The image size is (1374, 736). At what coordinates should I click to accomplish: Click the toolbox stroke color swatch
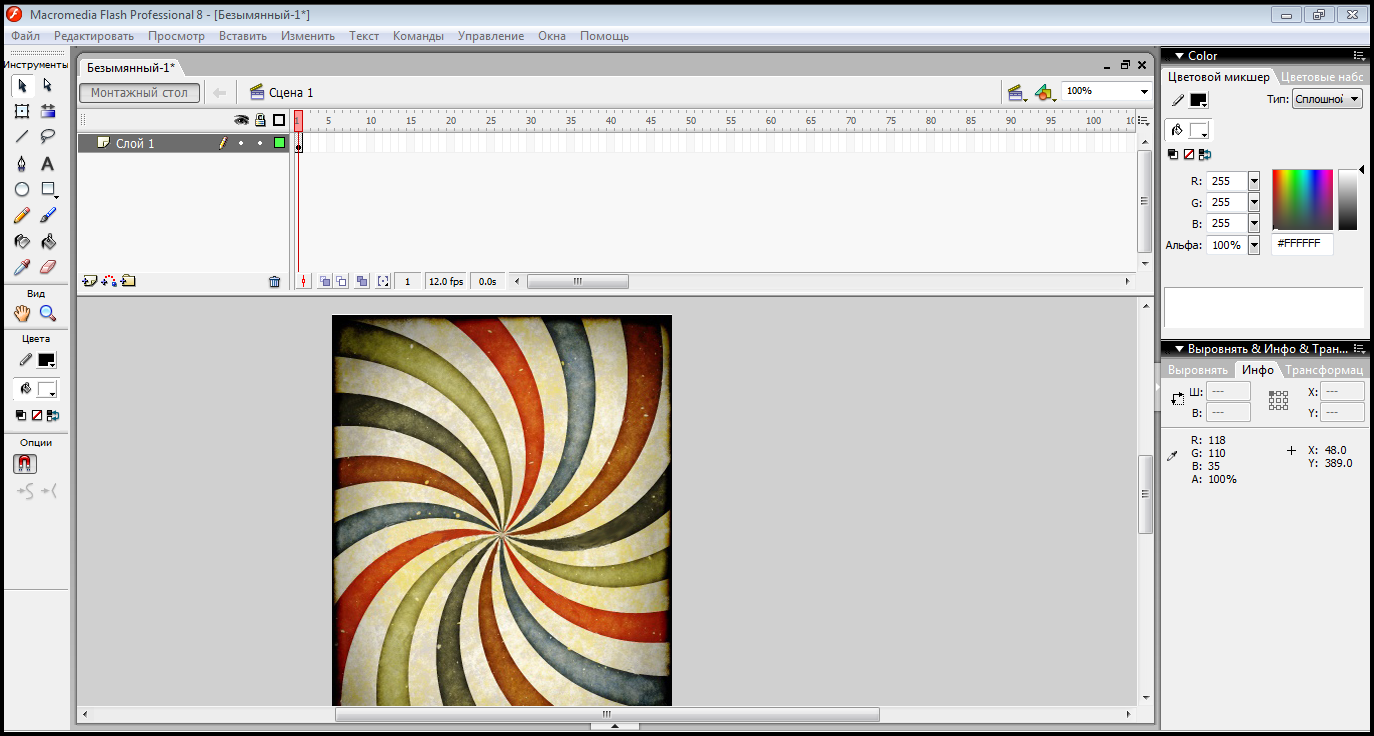point(47,361)
